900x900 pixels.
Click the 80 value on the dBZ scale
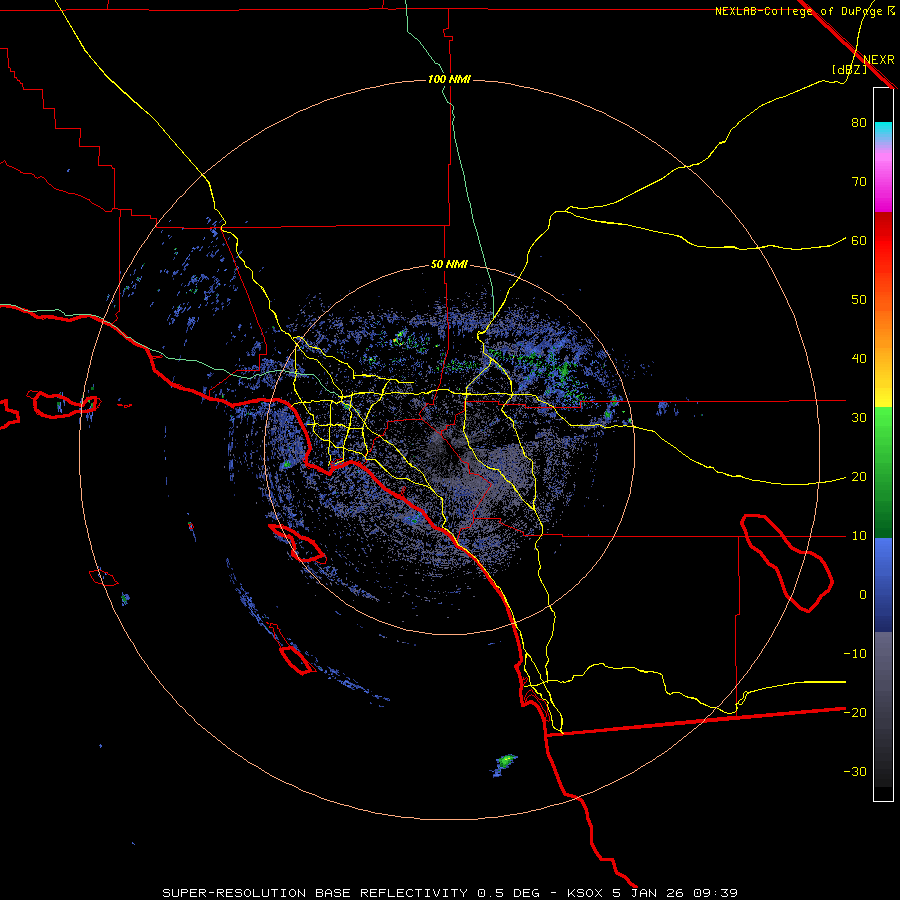[859, 123]
